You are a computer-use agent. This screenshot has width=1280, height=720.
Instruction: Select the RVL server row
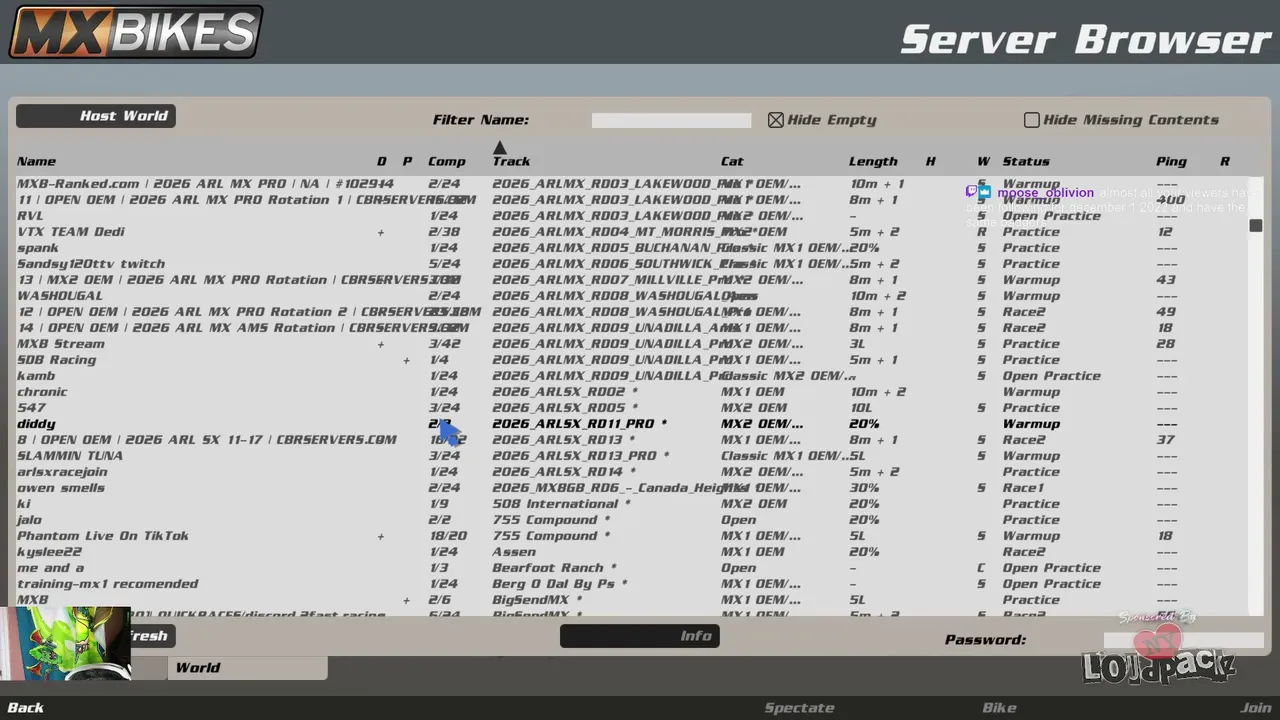pyautogui.click(x=632, y=216)
